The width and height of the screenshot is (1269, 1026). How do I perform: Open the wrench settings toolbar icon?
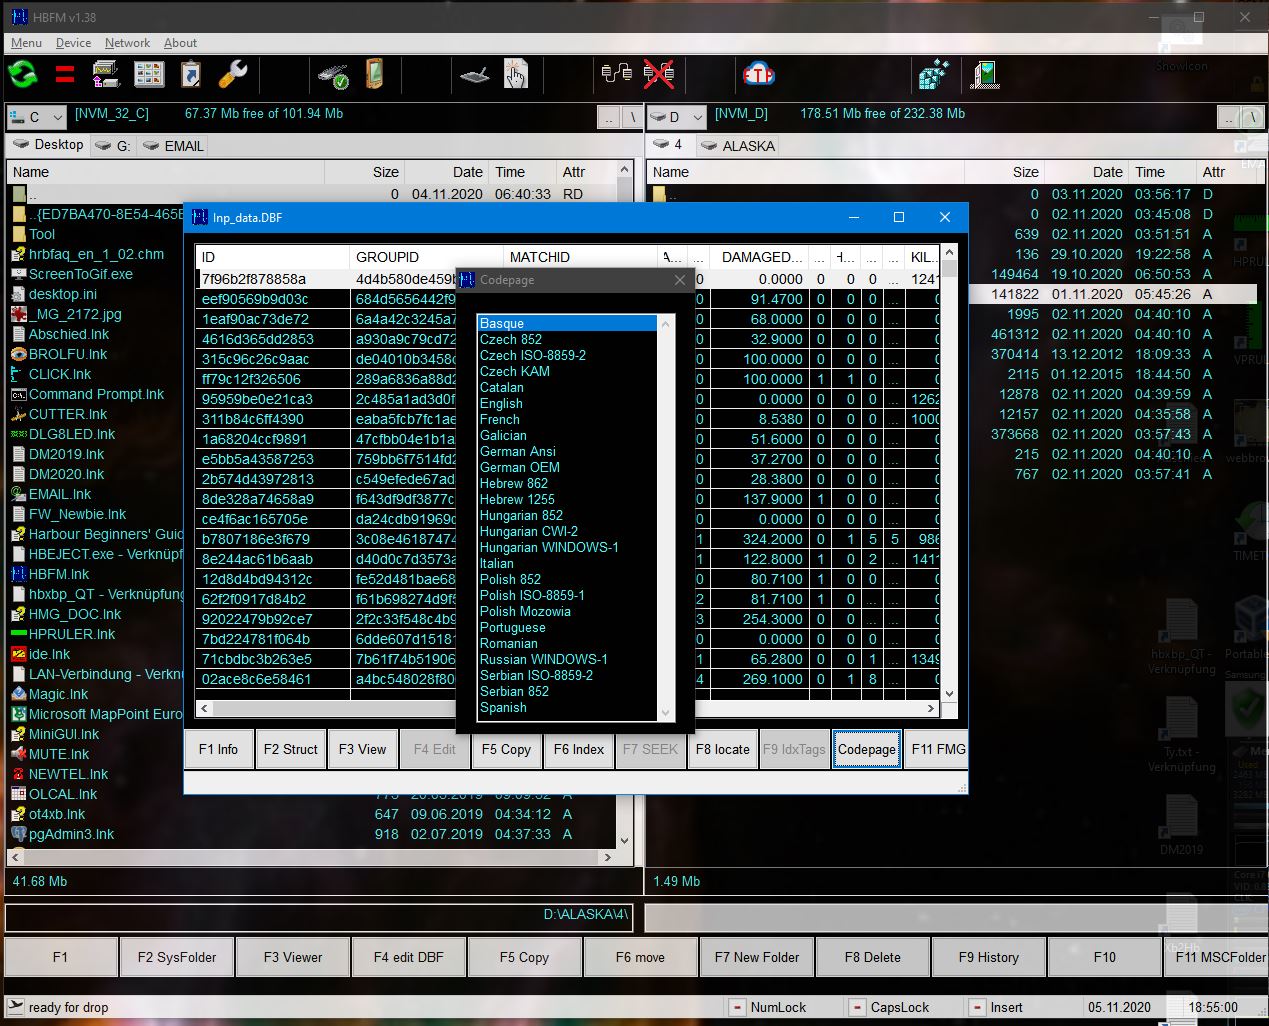click(234, 74)
